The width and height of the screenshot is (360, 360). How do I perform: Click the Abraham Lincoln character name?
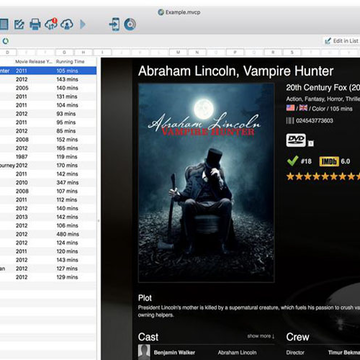[237, 352]
